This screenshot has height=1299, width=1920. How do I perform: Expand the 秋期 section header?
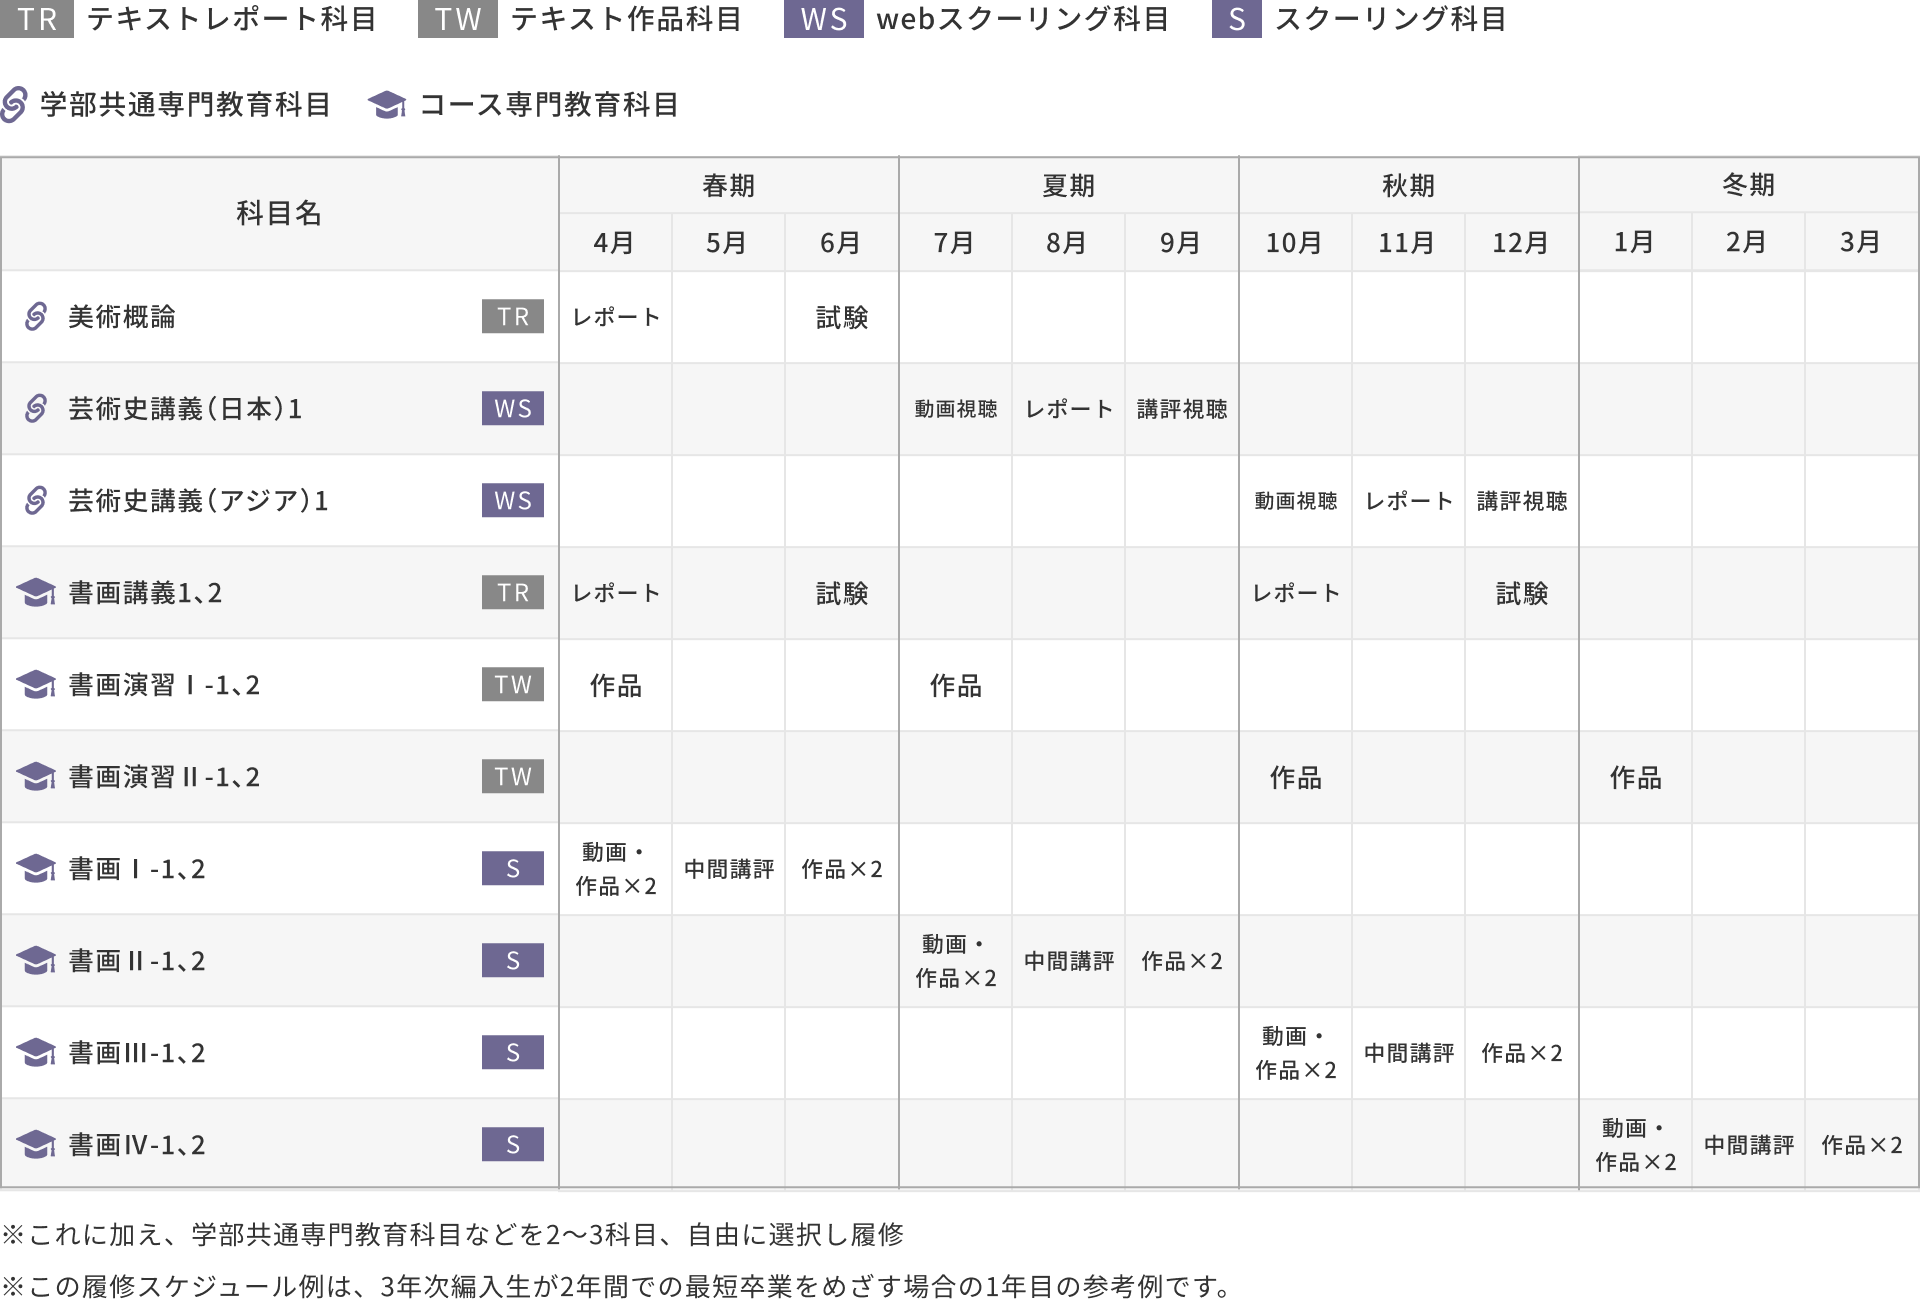[x=1408, y=184]
